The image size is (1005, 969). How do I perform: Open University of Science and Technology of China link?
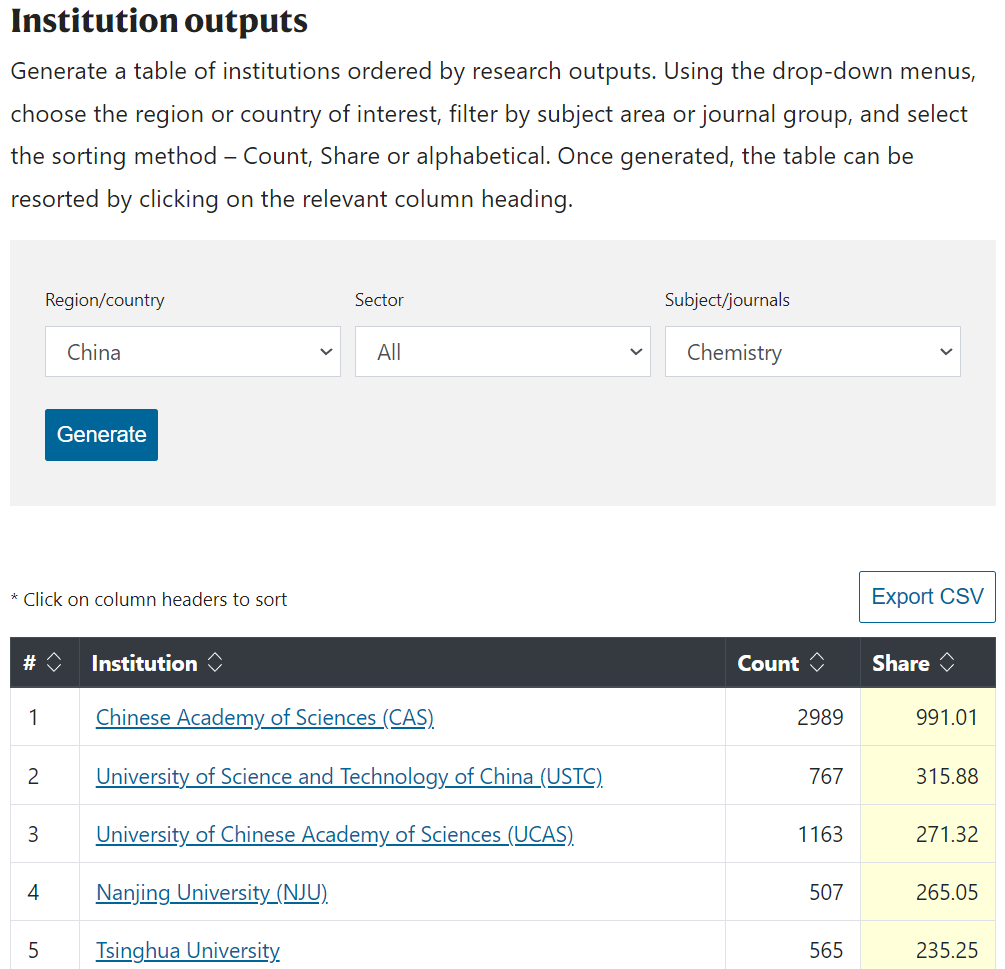click(349, 776)
